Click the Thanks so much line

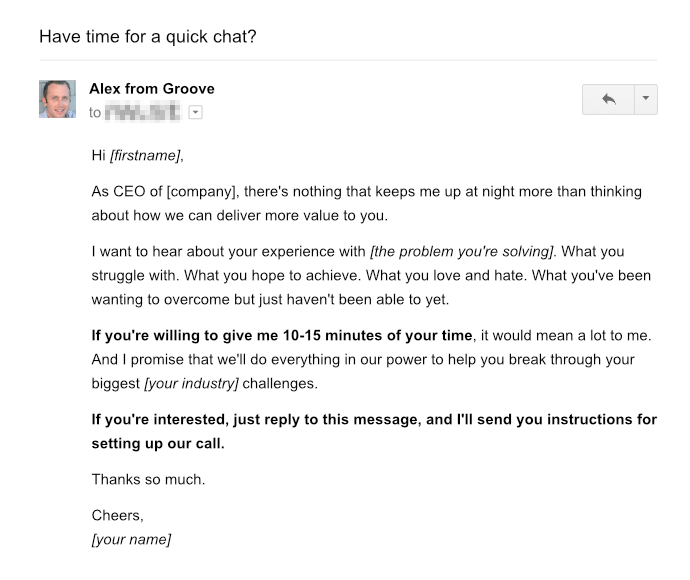(148, 479)
